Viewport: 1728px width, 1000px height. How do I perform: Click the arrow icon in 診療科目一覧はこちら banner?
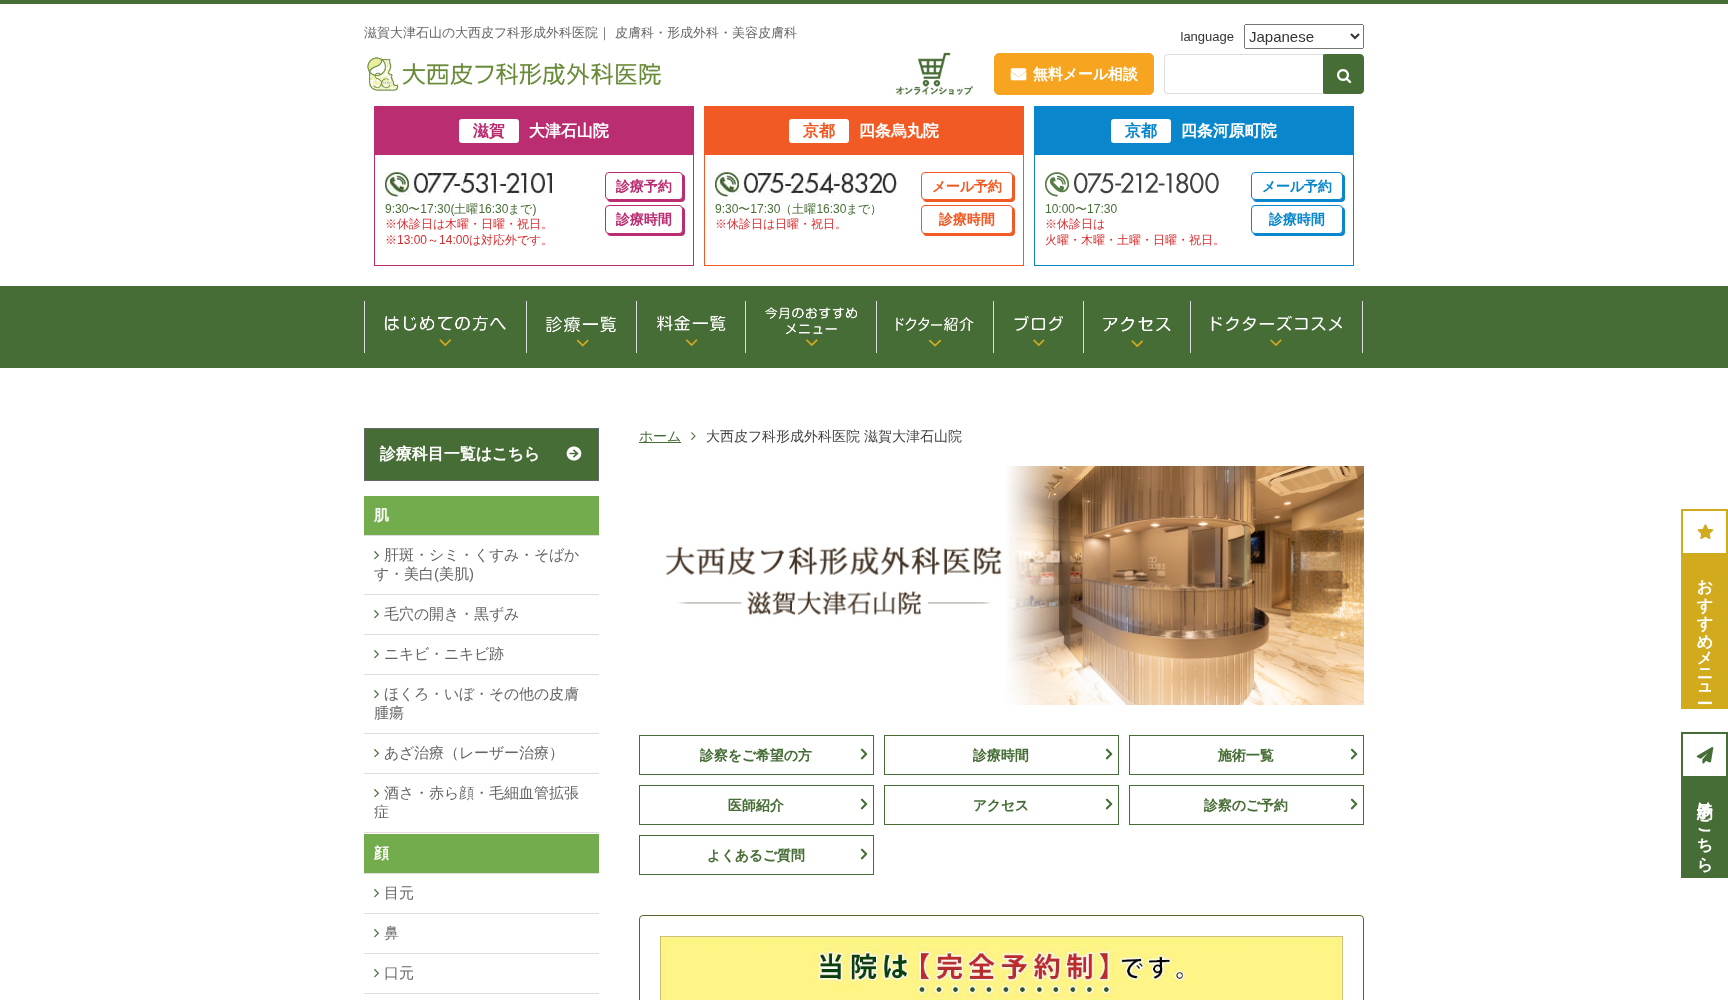[x=573, y=454]
